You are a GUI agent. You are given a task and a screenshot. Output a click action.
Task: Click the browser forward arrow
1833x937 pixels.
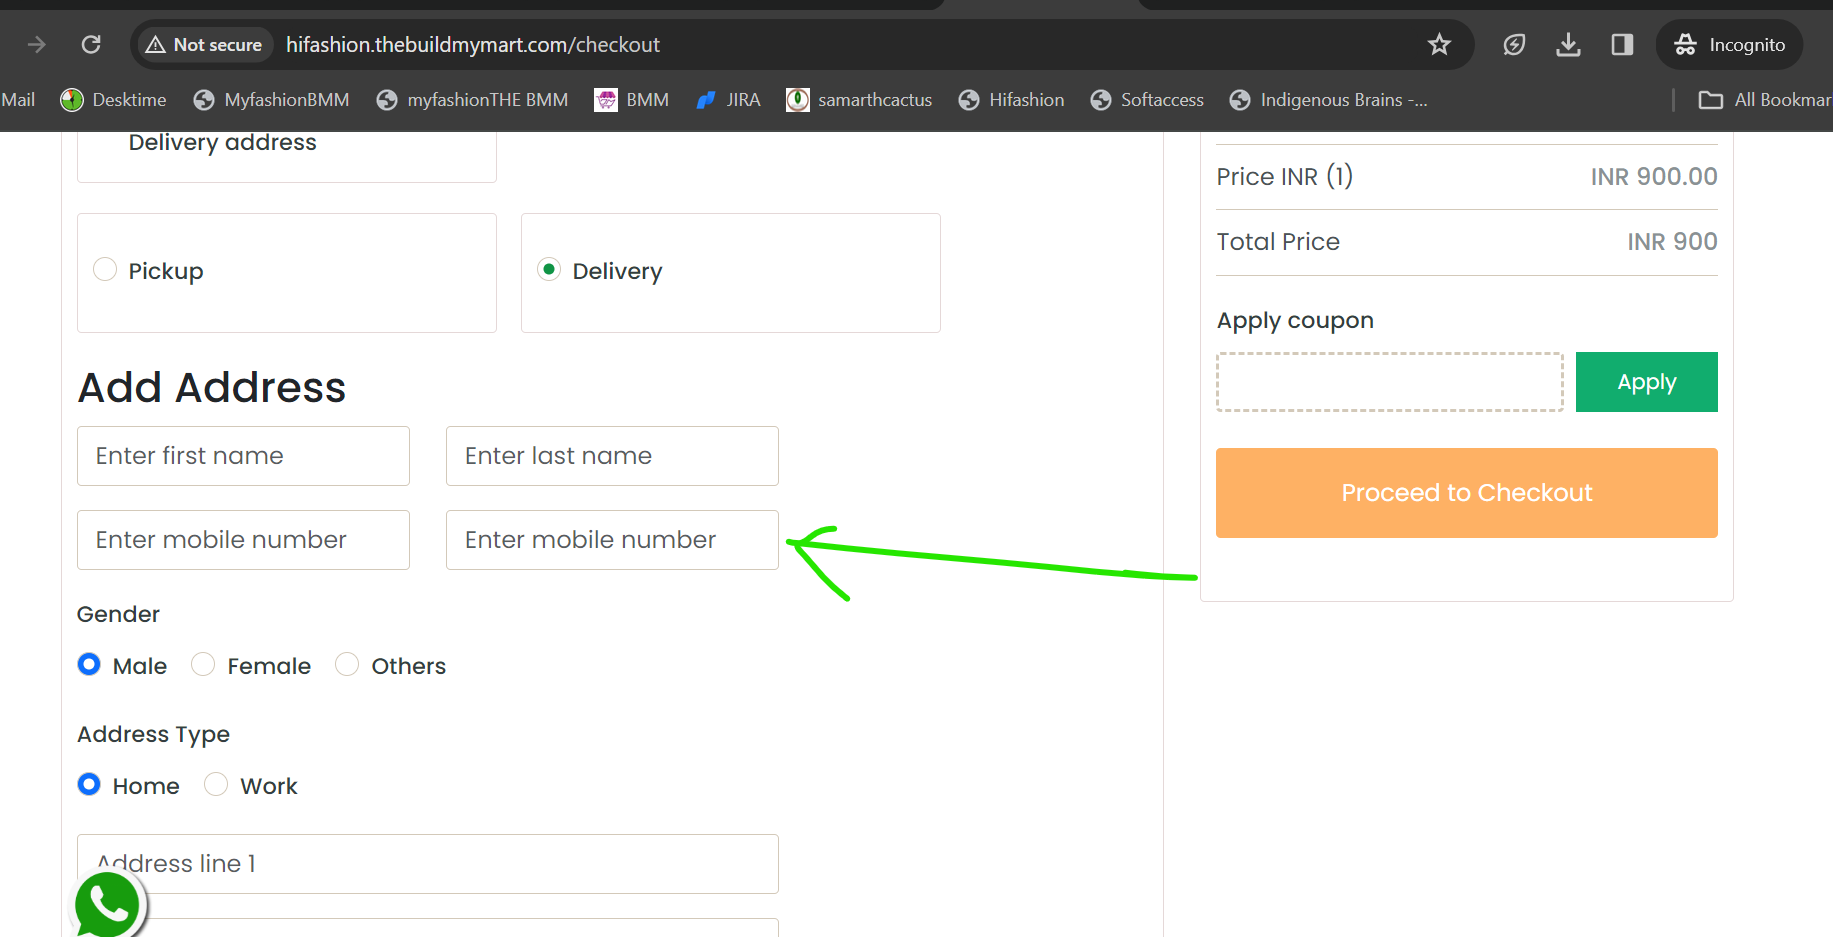(x=37, y=45)
